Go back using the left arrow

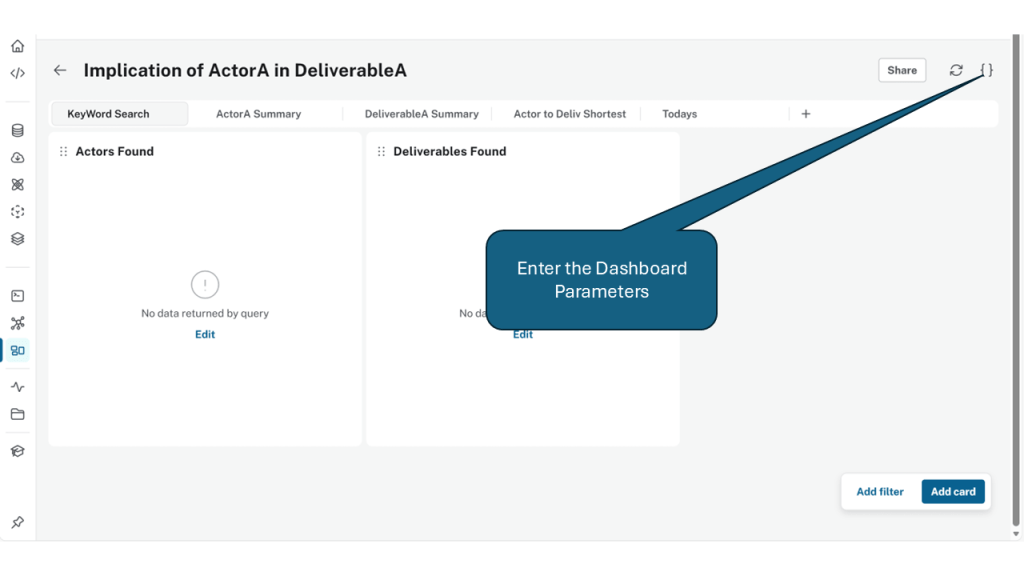[60, 71]
